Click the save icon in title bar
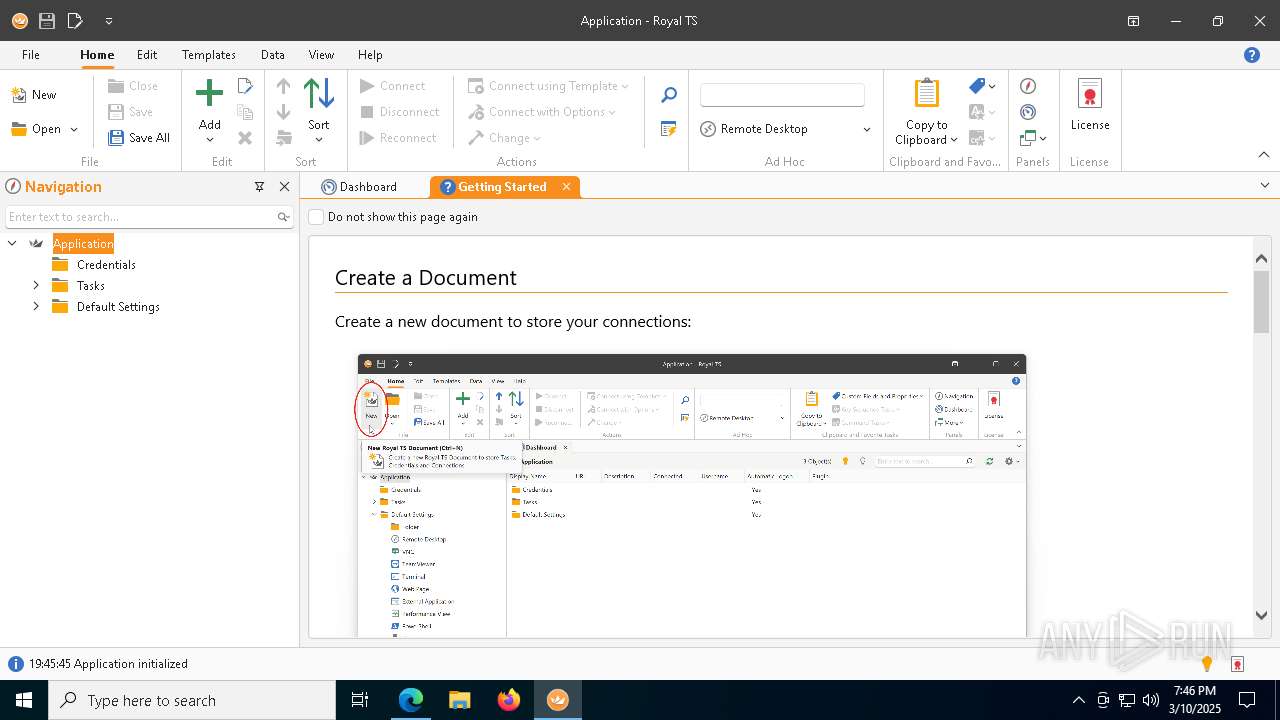This screenshot has height=720, width=1280. (x=47, y=20)
